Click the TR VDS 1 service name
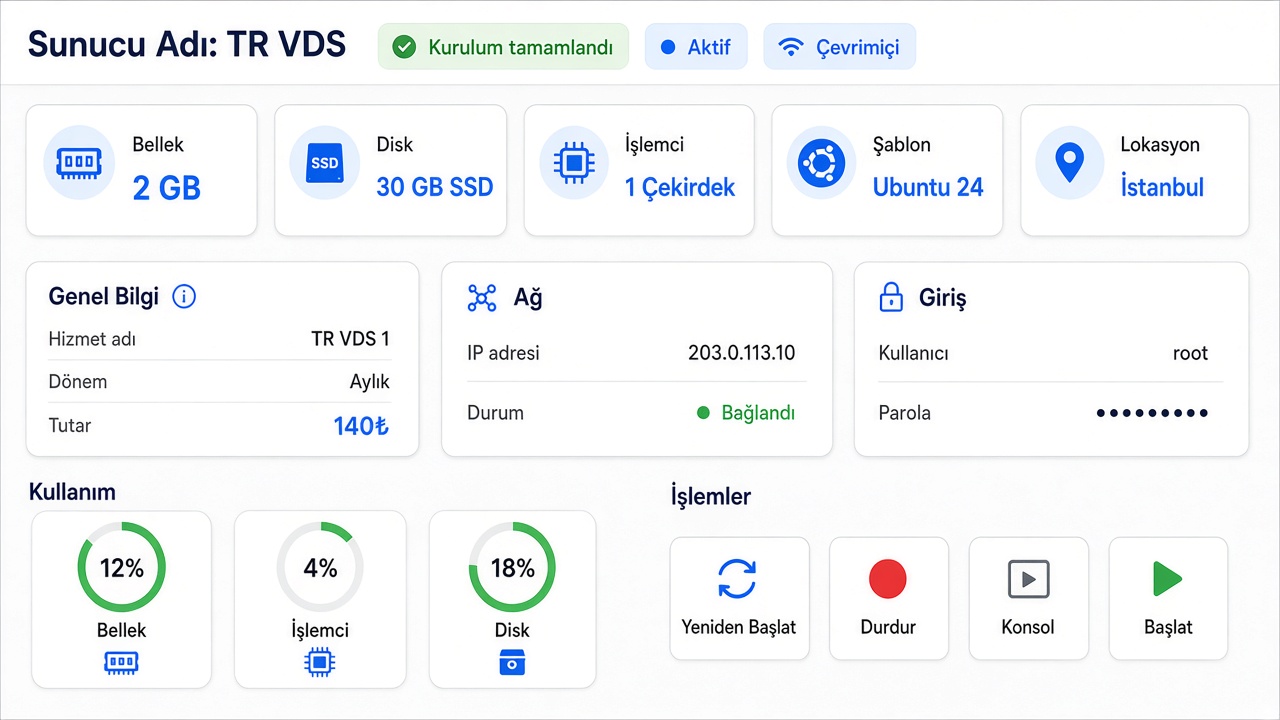This screenshot has height=720, width=1280. tap(350, 339)
